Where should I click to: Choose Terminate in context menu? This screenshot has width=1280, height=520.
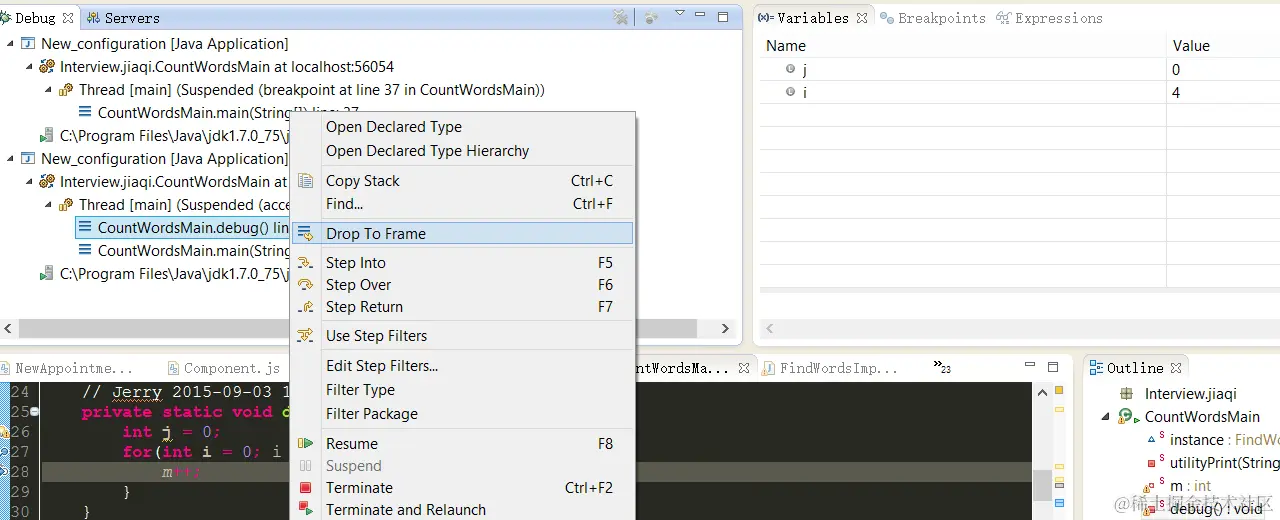(462, 488)
